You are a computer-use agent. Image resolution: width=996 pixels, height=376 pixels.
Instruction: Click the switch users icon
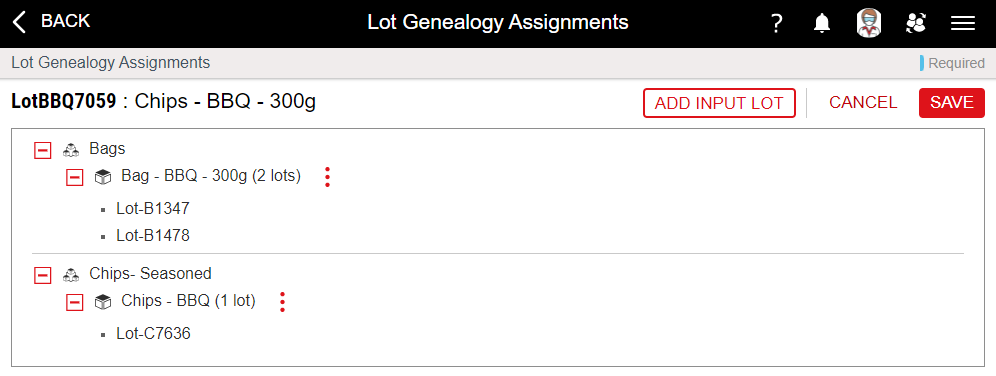tap(915, 24)
